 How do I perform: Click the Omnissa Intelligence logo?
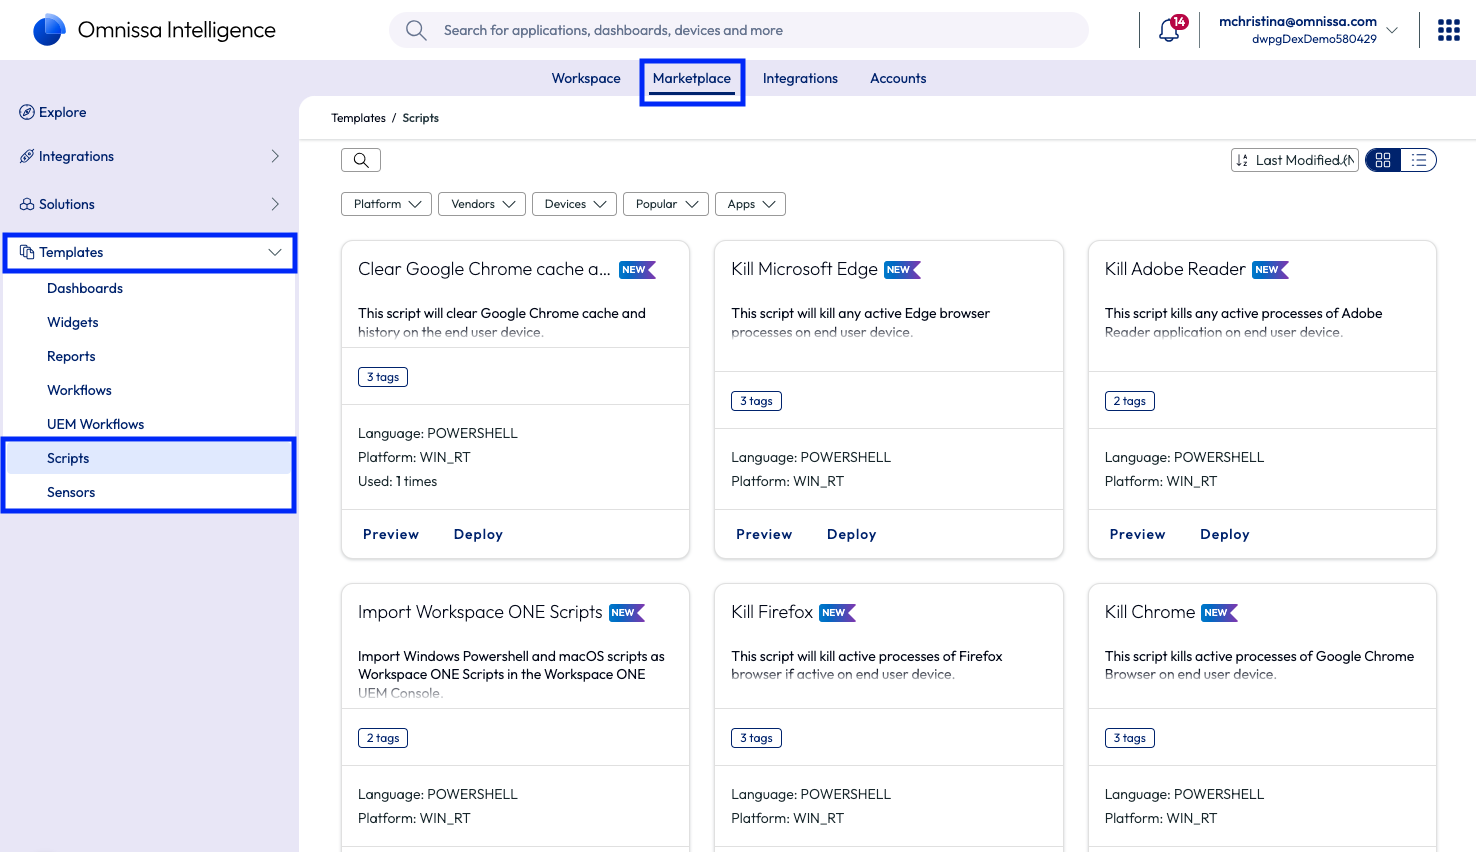click(x=49, y=30)
